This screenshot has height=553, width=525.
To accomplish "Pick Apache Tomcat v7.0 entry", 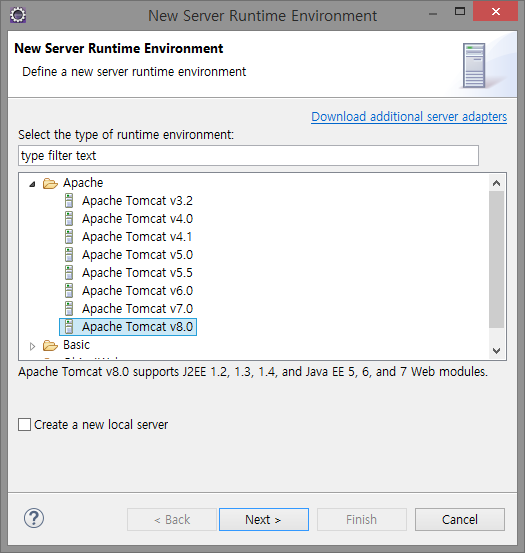I will click(137, 309).
